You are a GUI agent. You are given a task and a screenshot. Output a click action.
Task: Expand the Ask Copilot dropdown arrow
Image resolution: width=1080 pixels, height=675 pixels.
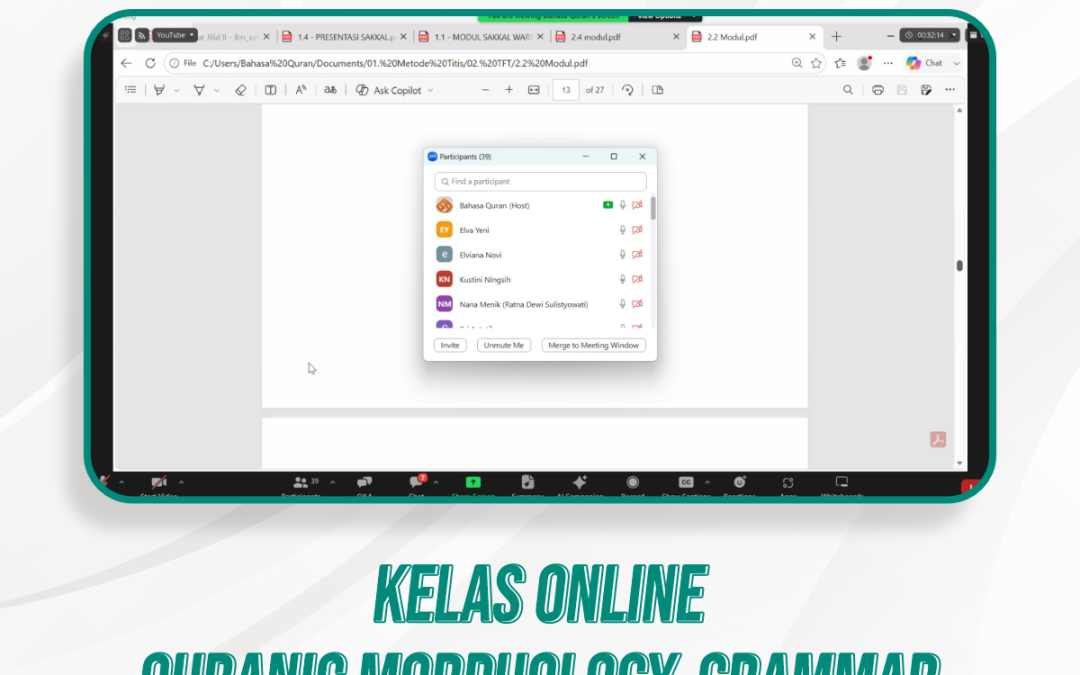(x=430, y=90)
